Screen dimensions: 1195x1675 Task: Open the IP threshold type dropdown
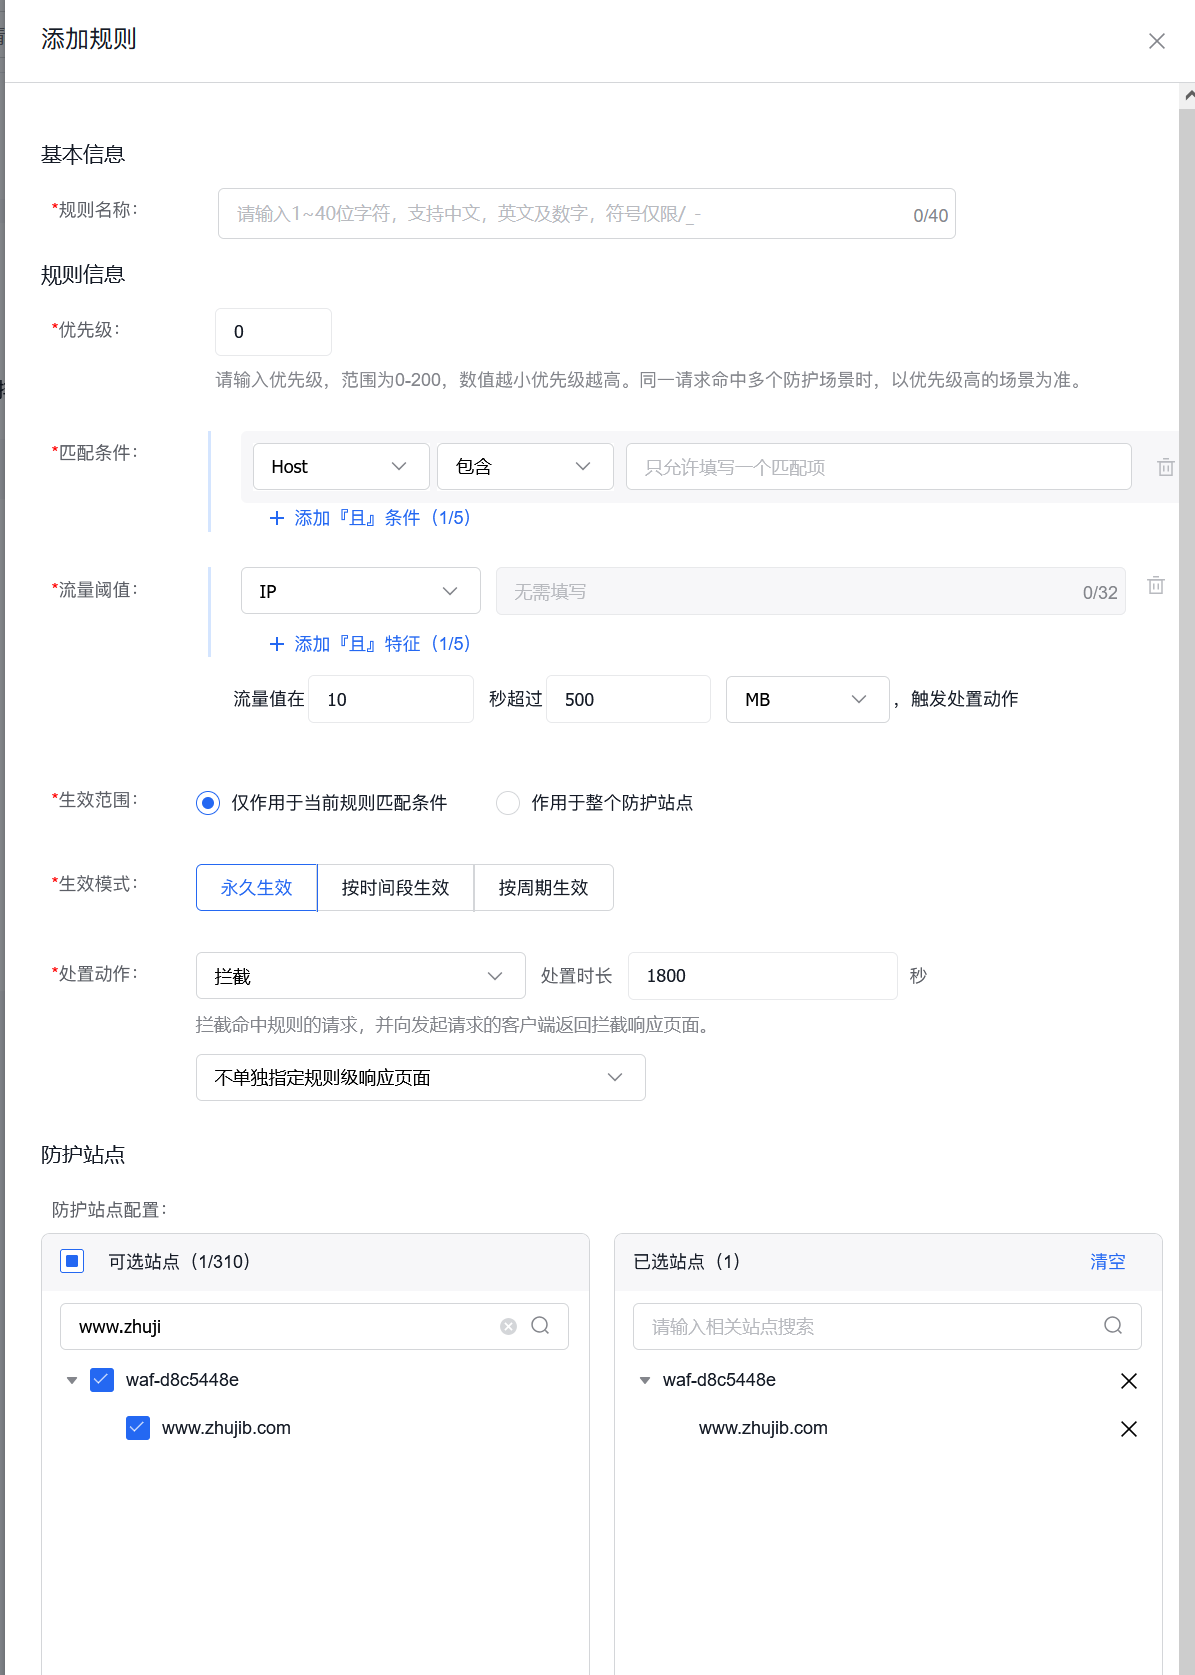(361, 591)
